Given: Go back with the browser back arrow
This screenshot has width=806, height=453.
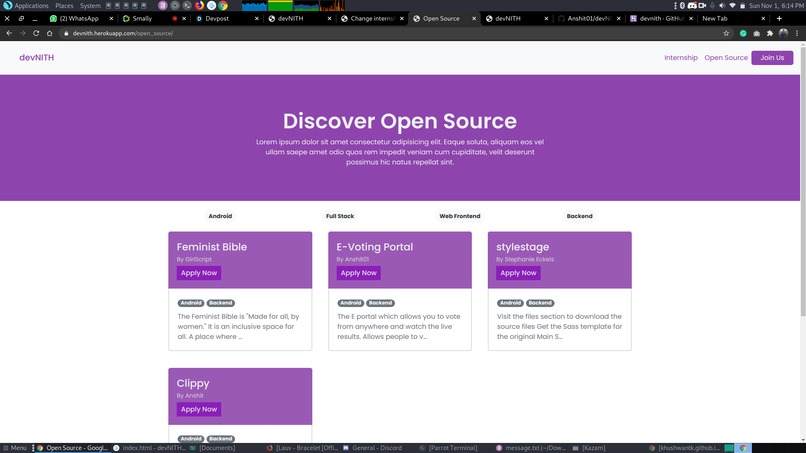Looking at the screenshot, I should [9, 33].
